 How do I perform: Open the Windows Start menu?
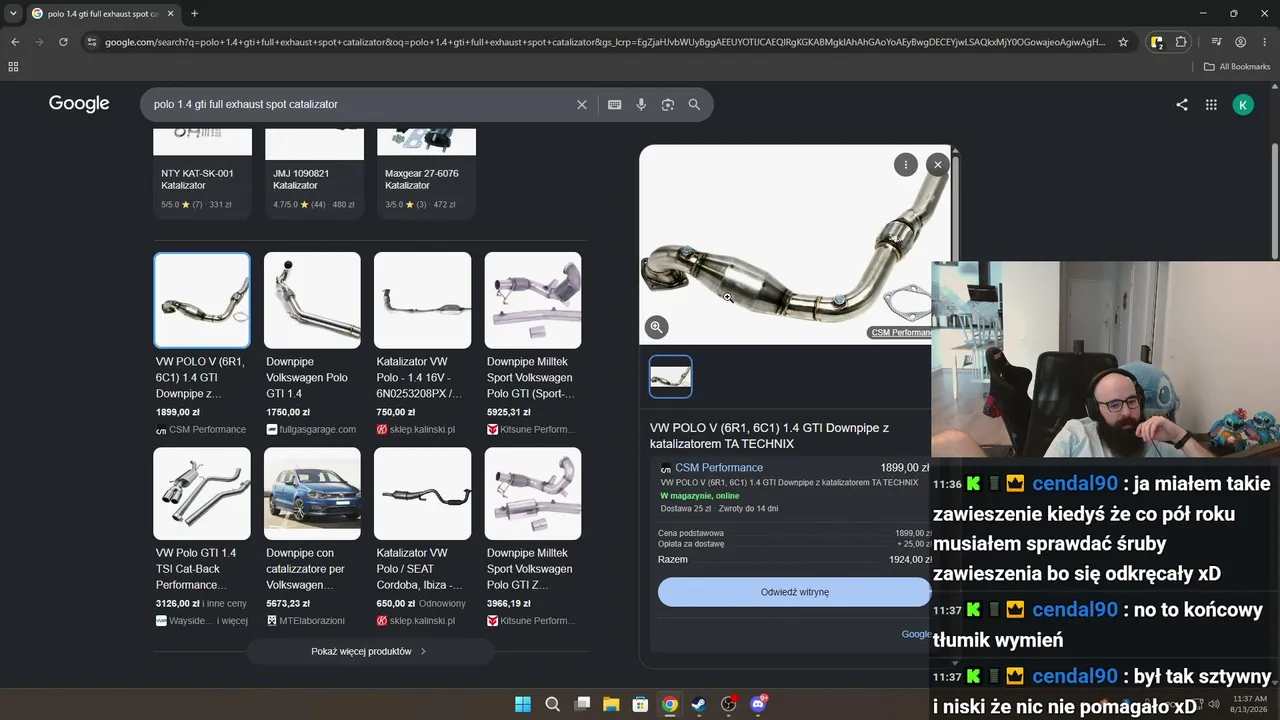coord(523,704)
